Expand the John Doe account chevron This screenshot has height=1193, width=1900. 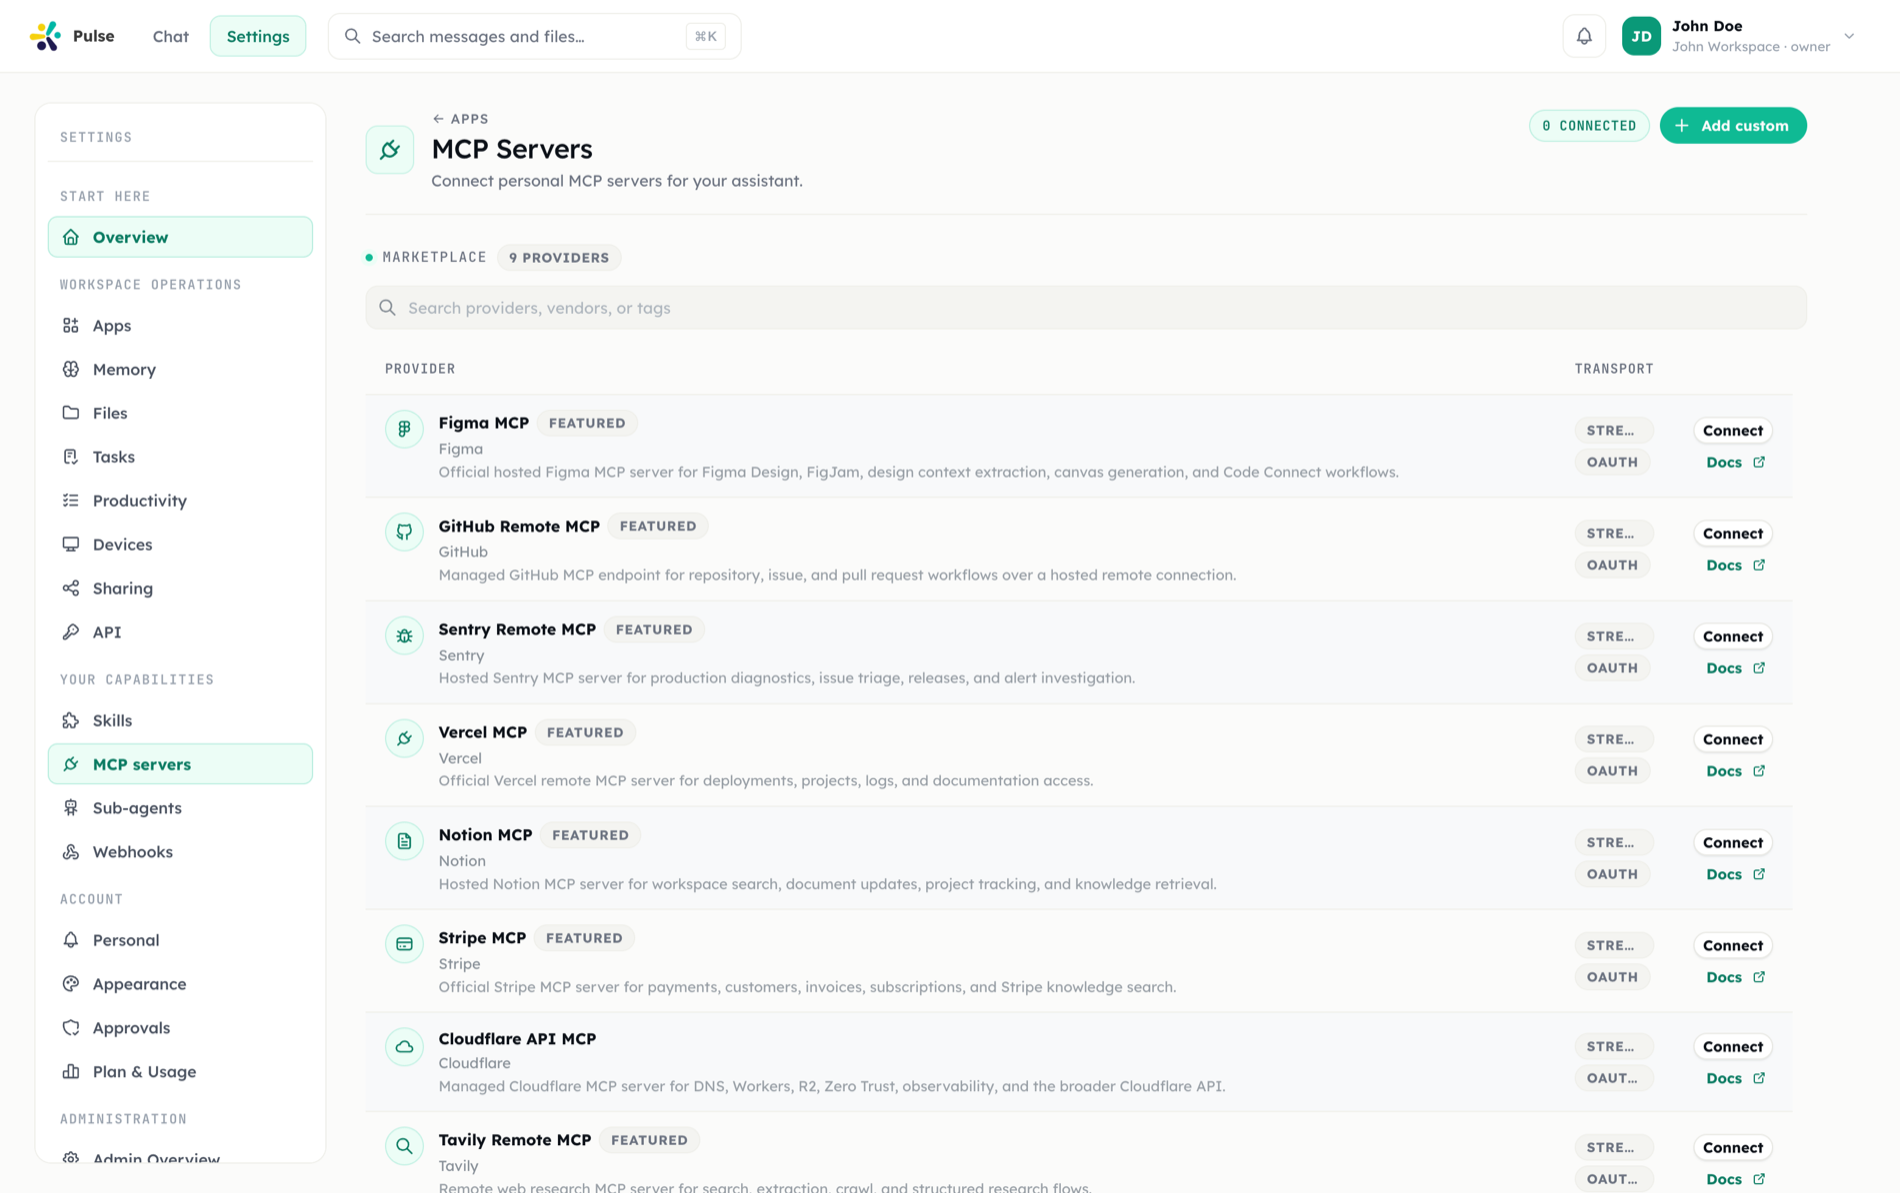[1849, 36]
